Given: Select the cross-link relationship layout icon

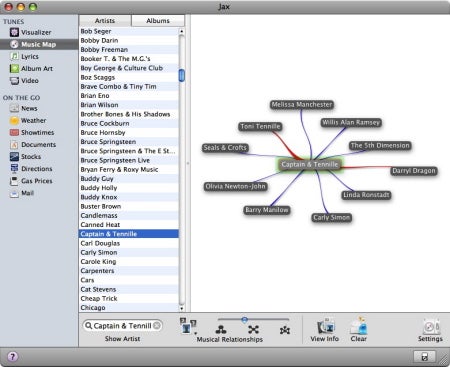Looking at the screenshot, I should click(x=253, y=330).
